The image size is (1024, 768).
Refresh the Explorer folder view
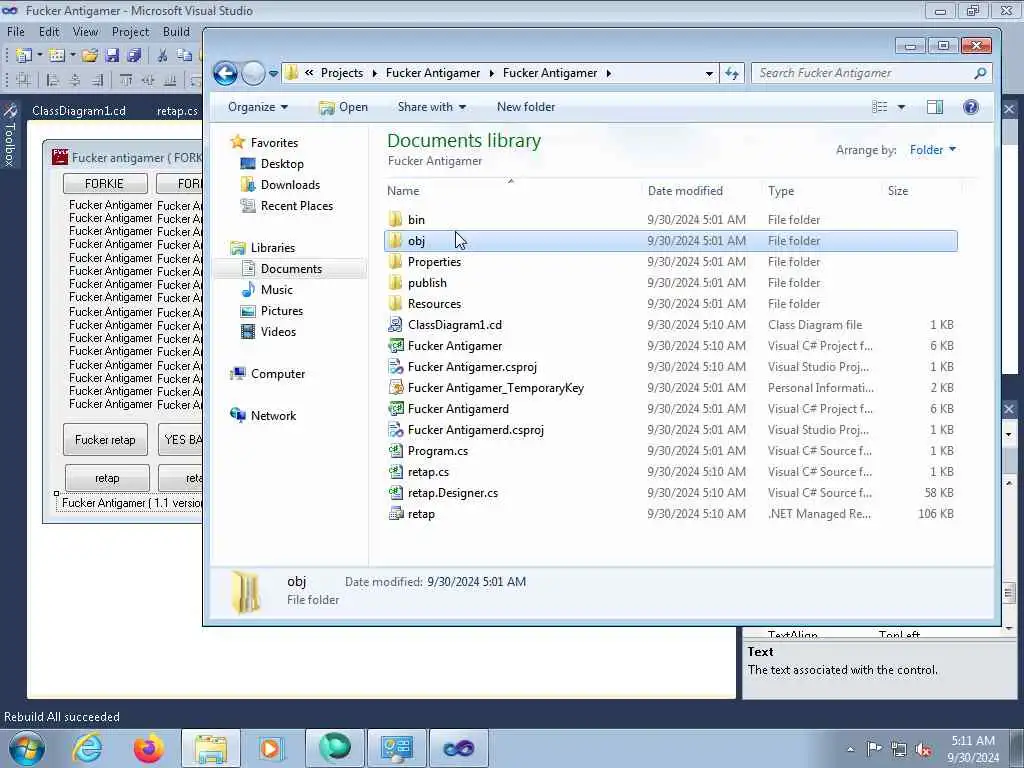pyautogui.click(x=732, y=73)
